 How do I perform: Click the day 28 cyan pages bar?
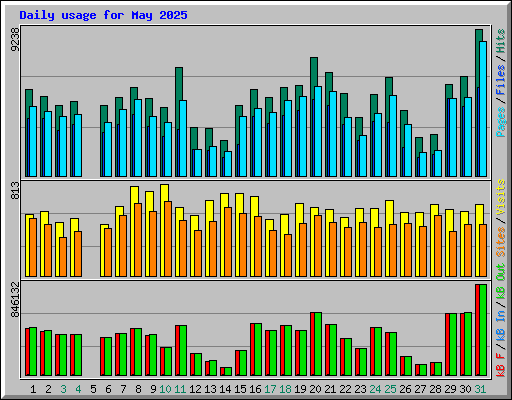(x=438, y=163)
